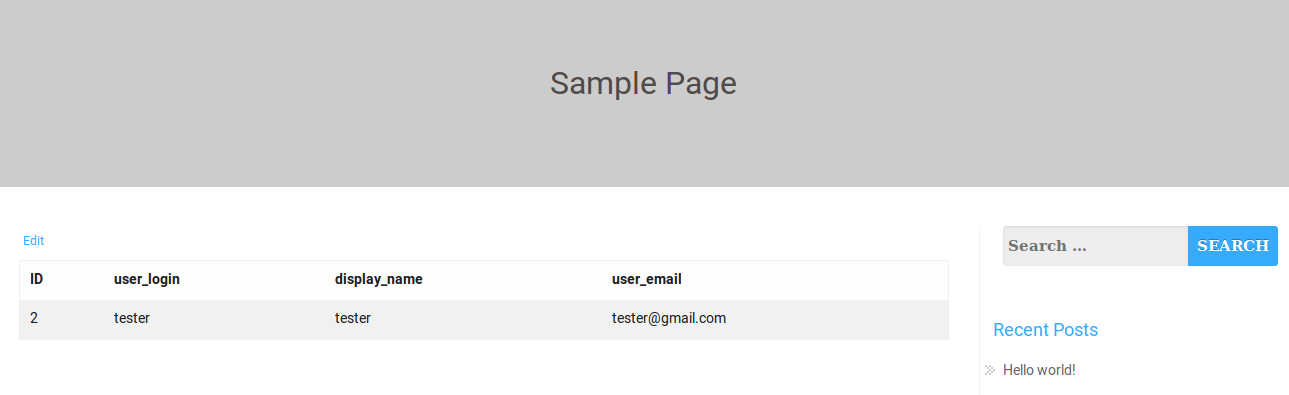Click the ID column header
1289x395 pixels.
[x=36, y=279]
